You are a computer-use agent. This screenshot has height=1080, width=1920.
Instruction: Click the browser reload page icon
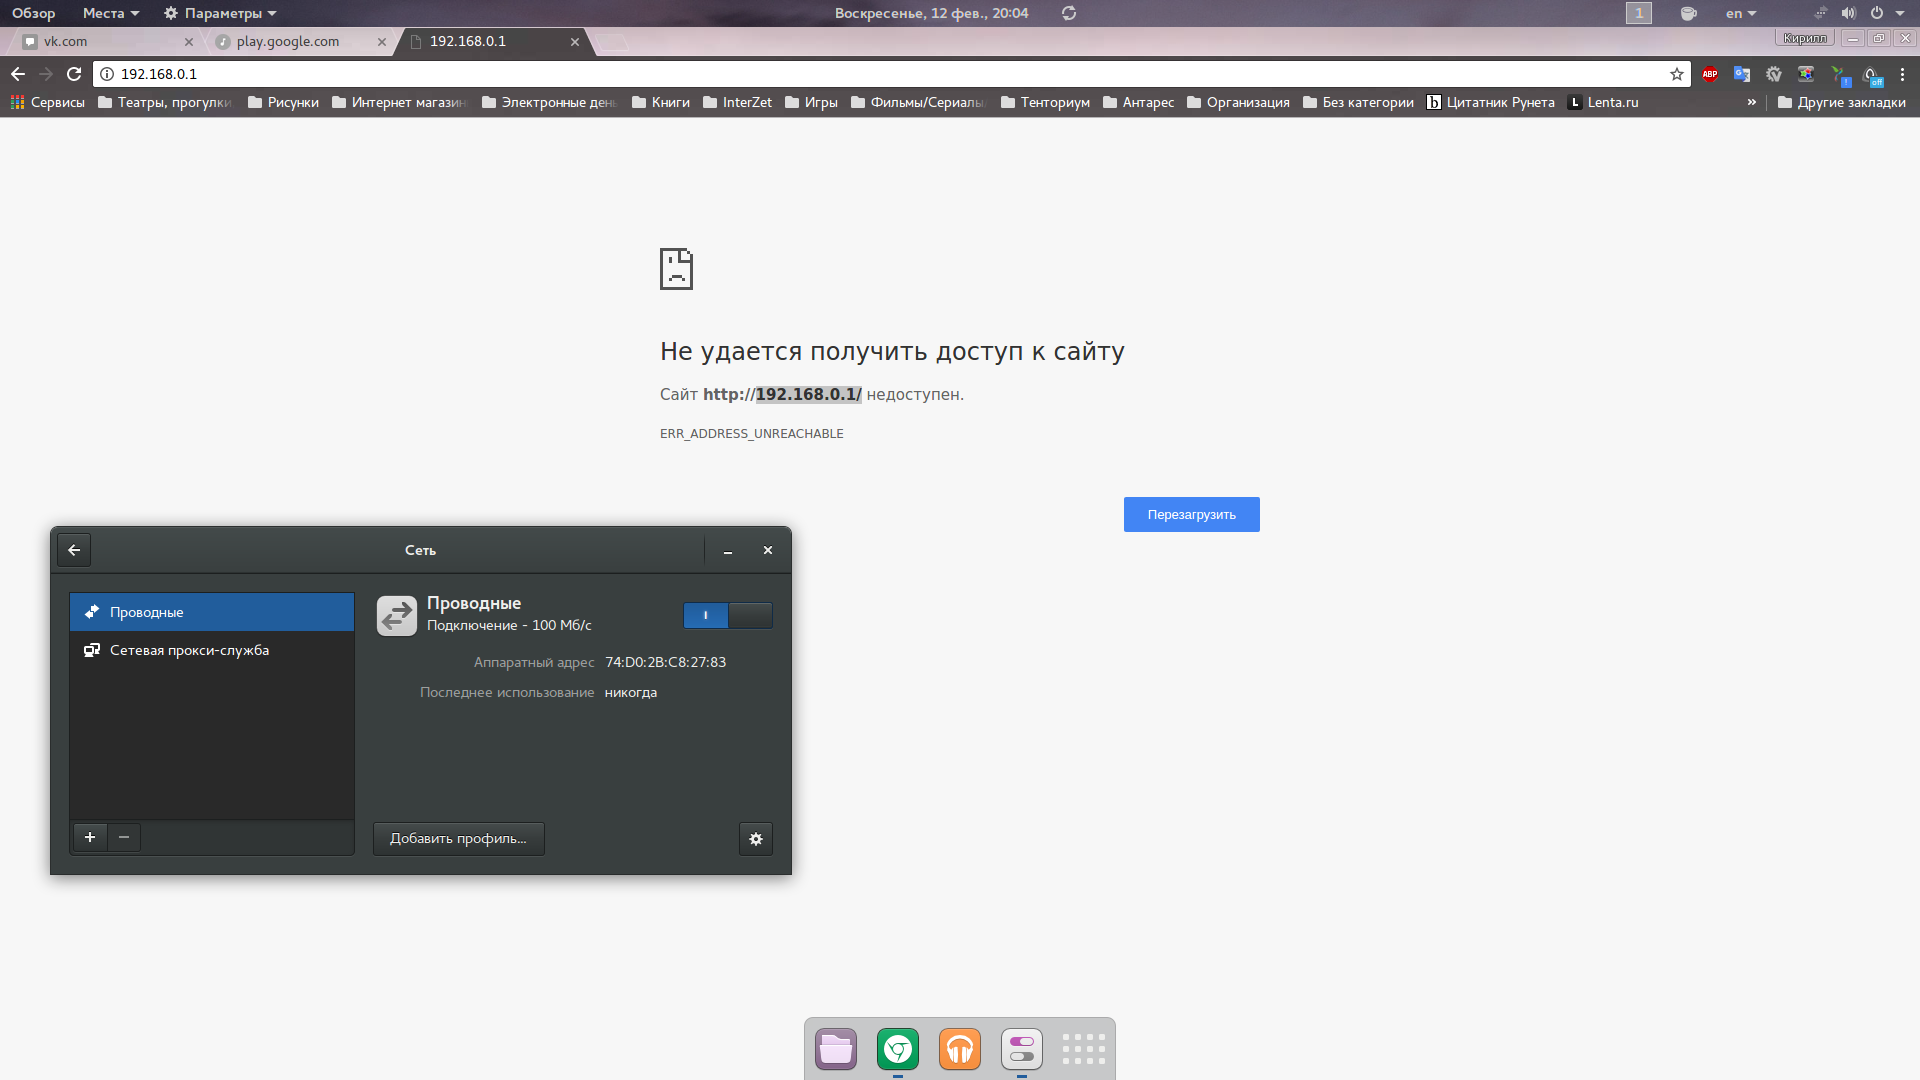(x=74, y=74)
